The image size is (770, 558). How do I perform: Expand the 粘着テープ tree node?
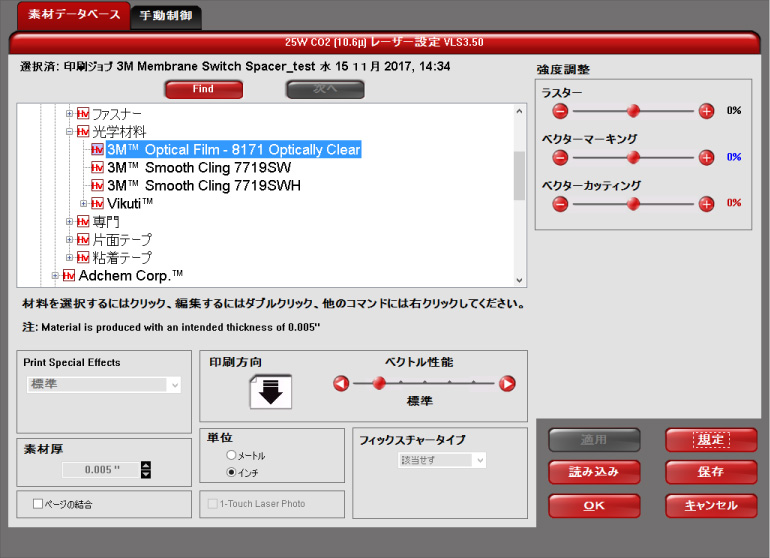(69, 257)
